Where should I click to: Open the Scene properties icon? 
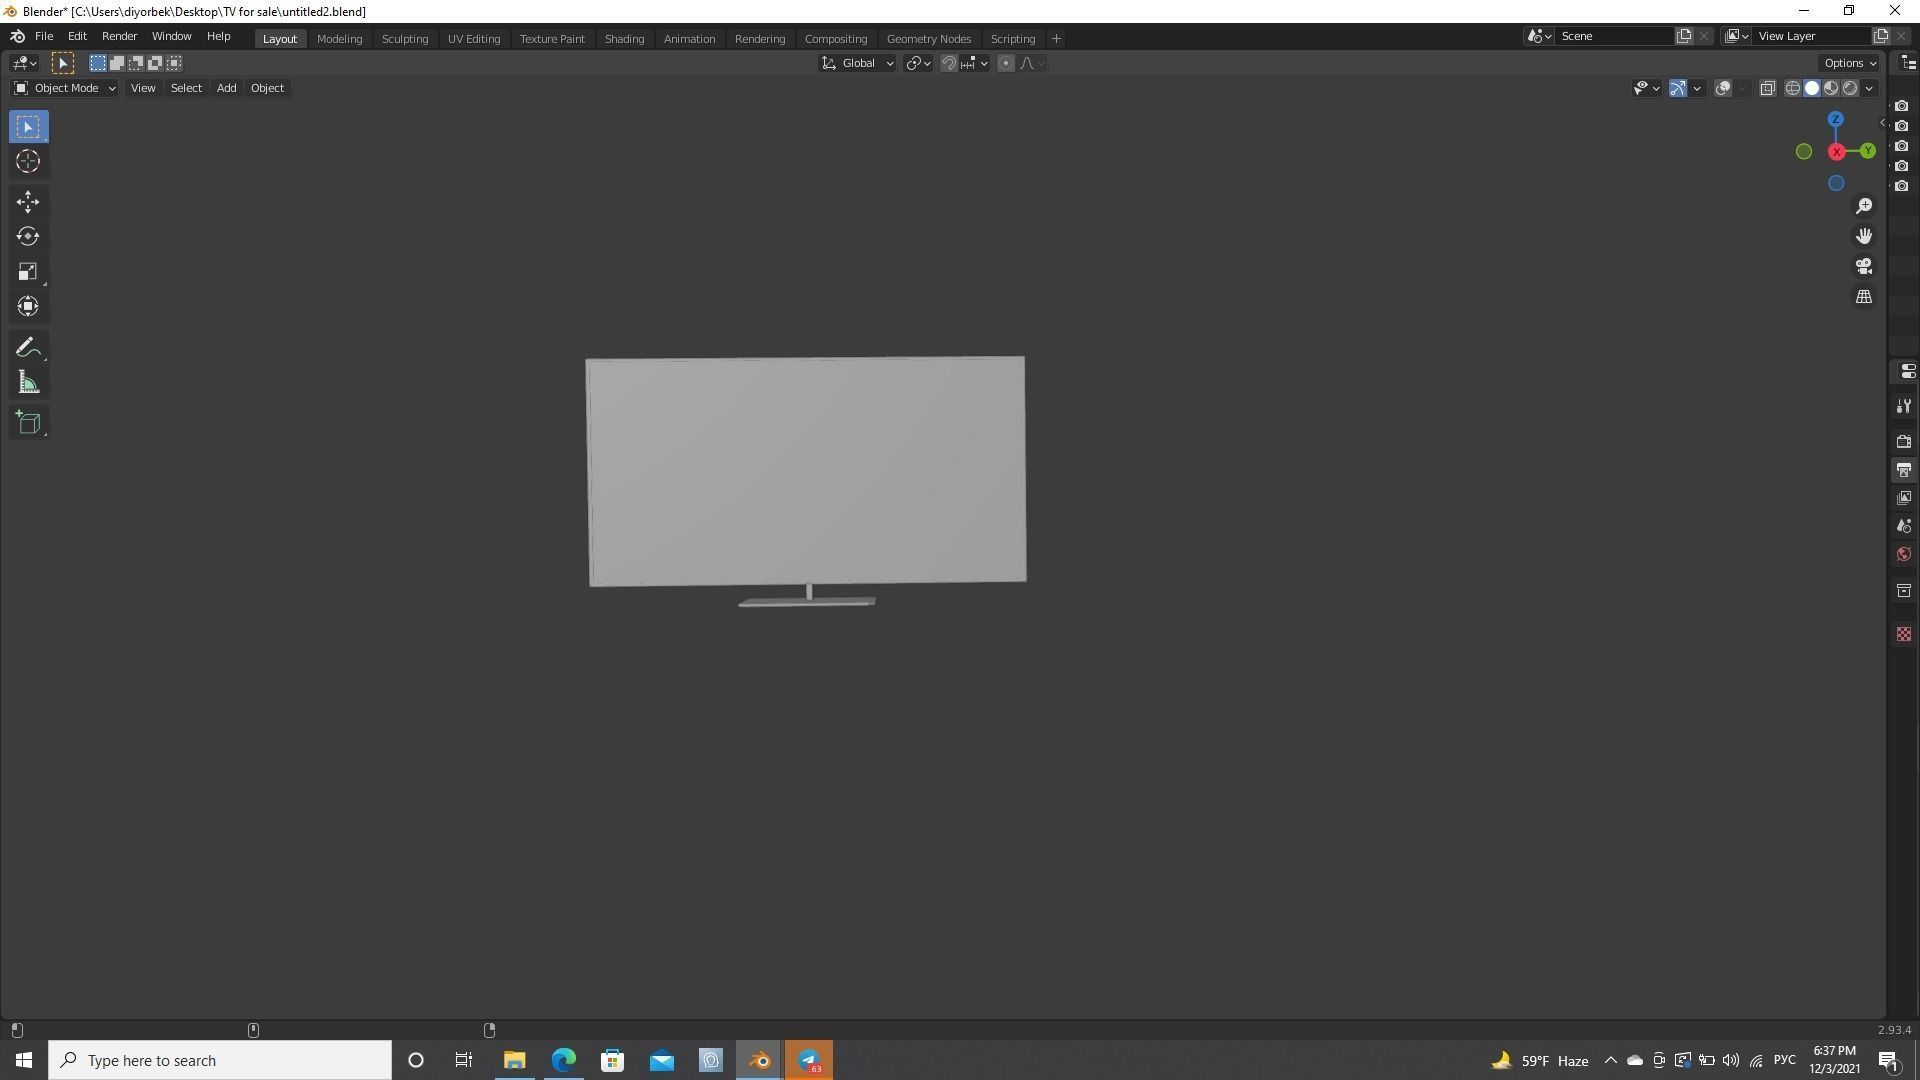1903,526
